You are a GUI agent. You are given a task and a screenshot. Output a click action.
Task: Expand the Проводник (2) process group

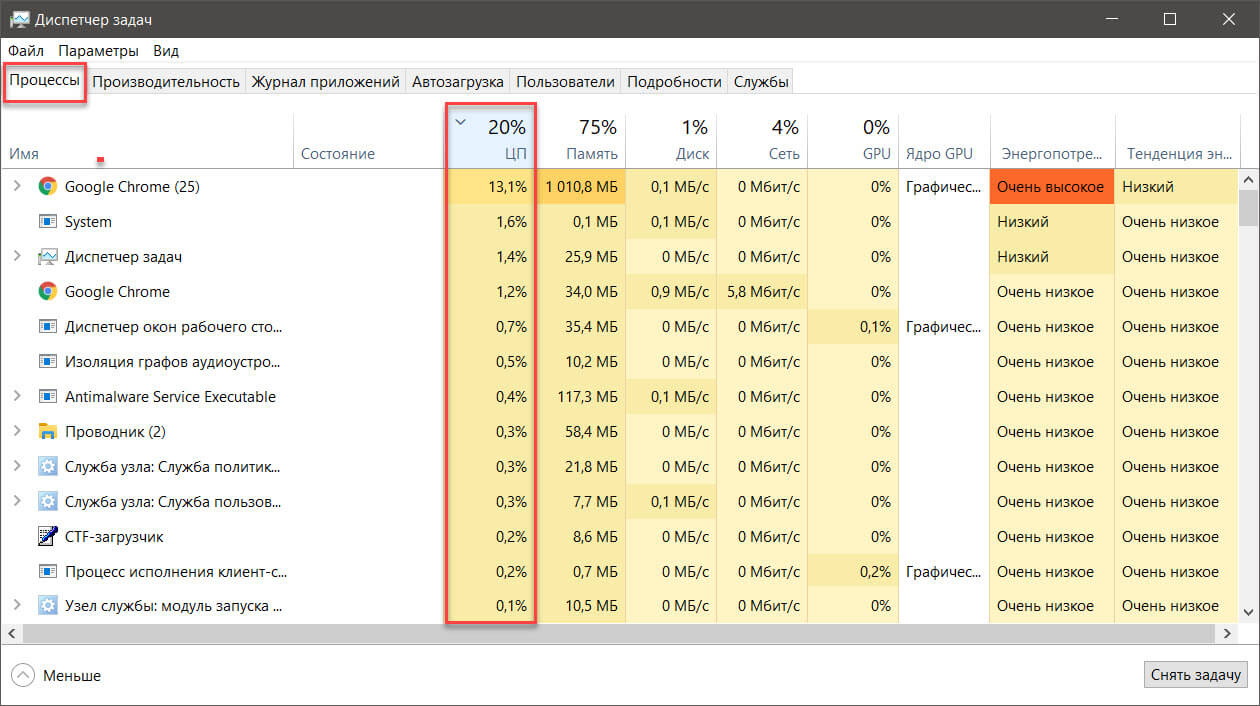(16, 432)
